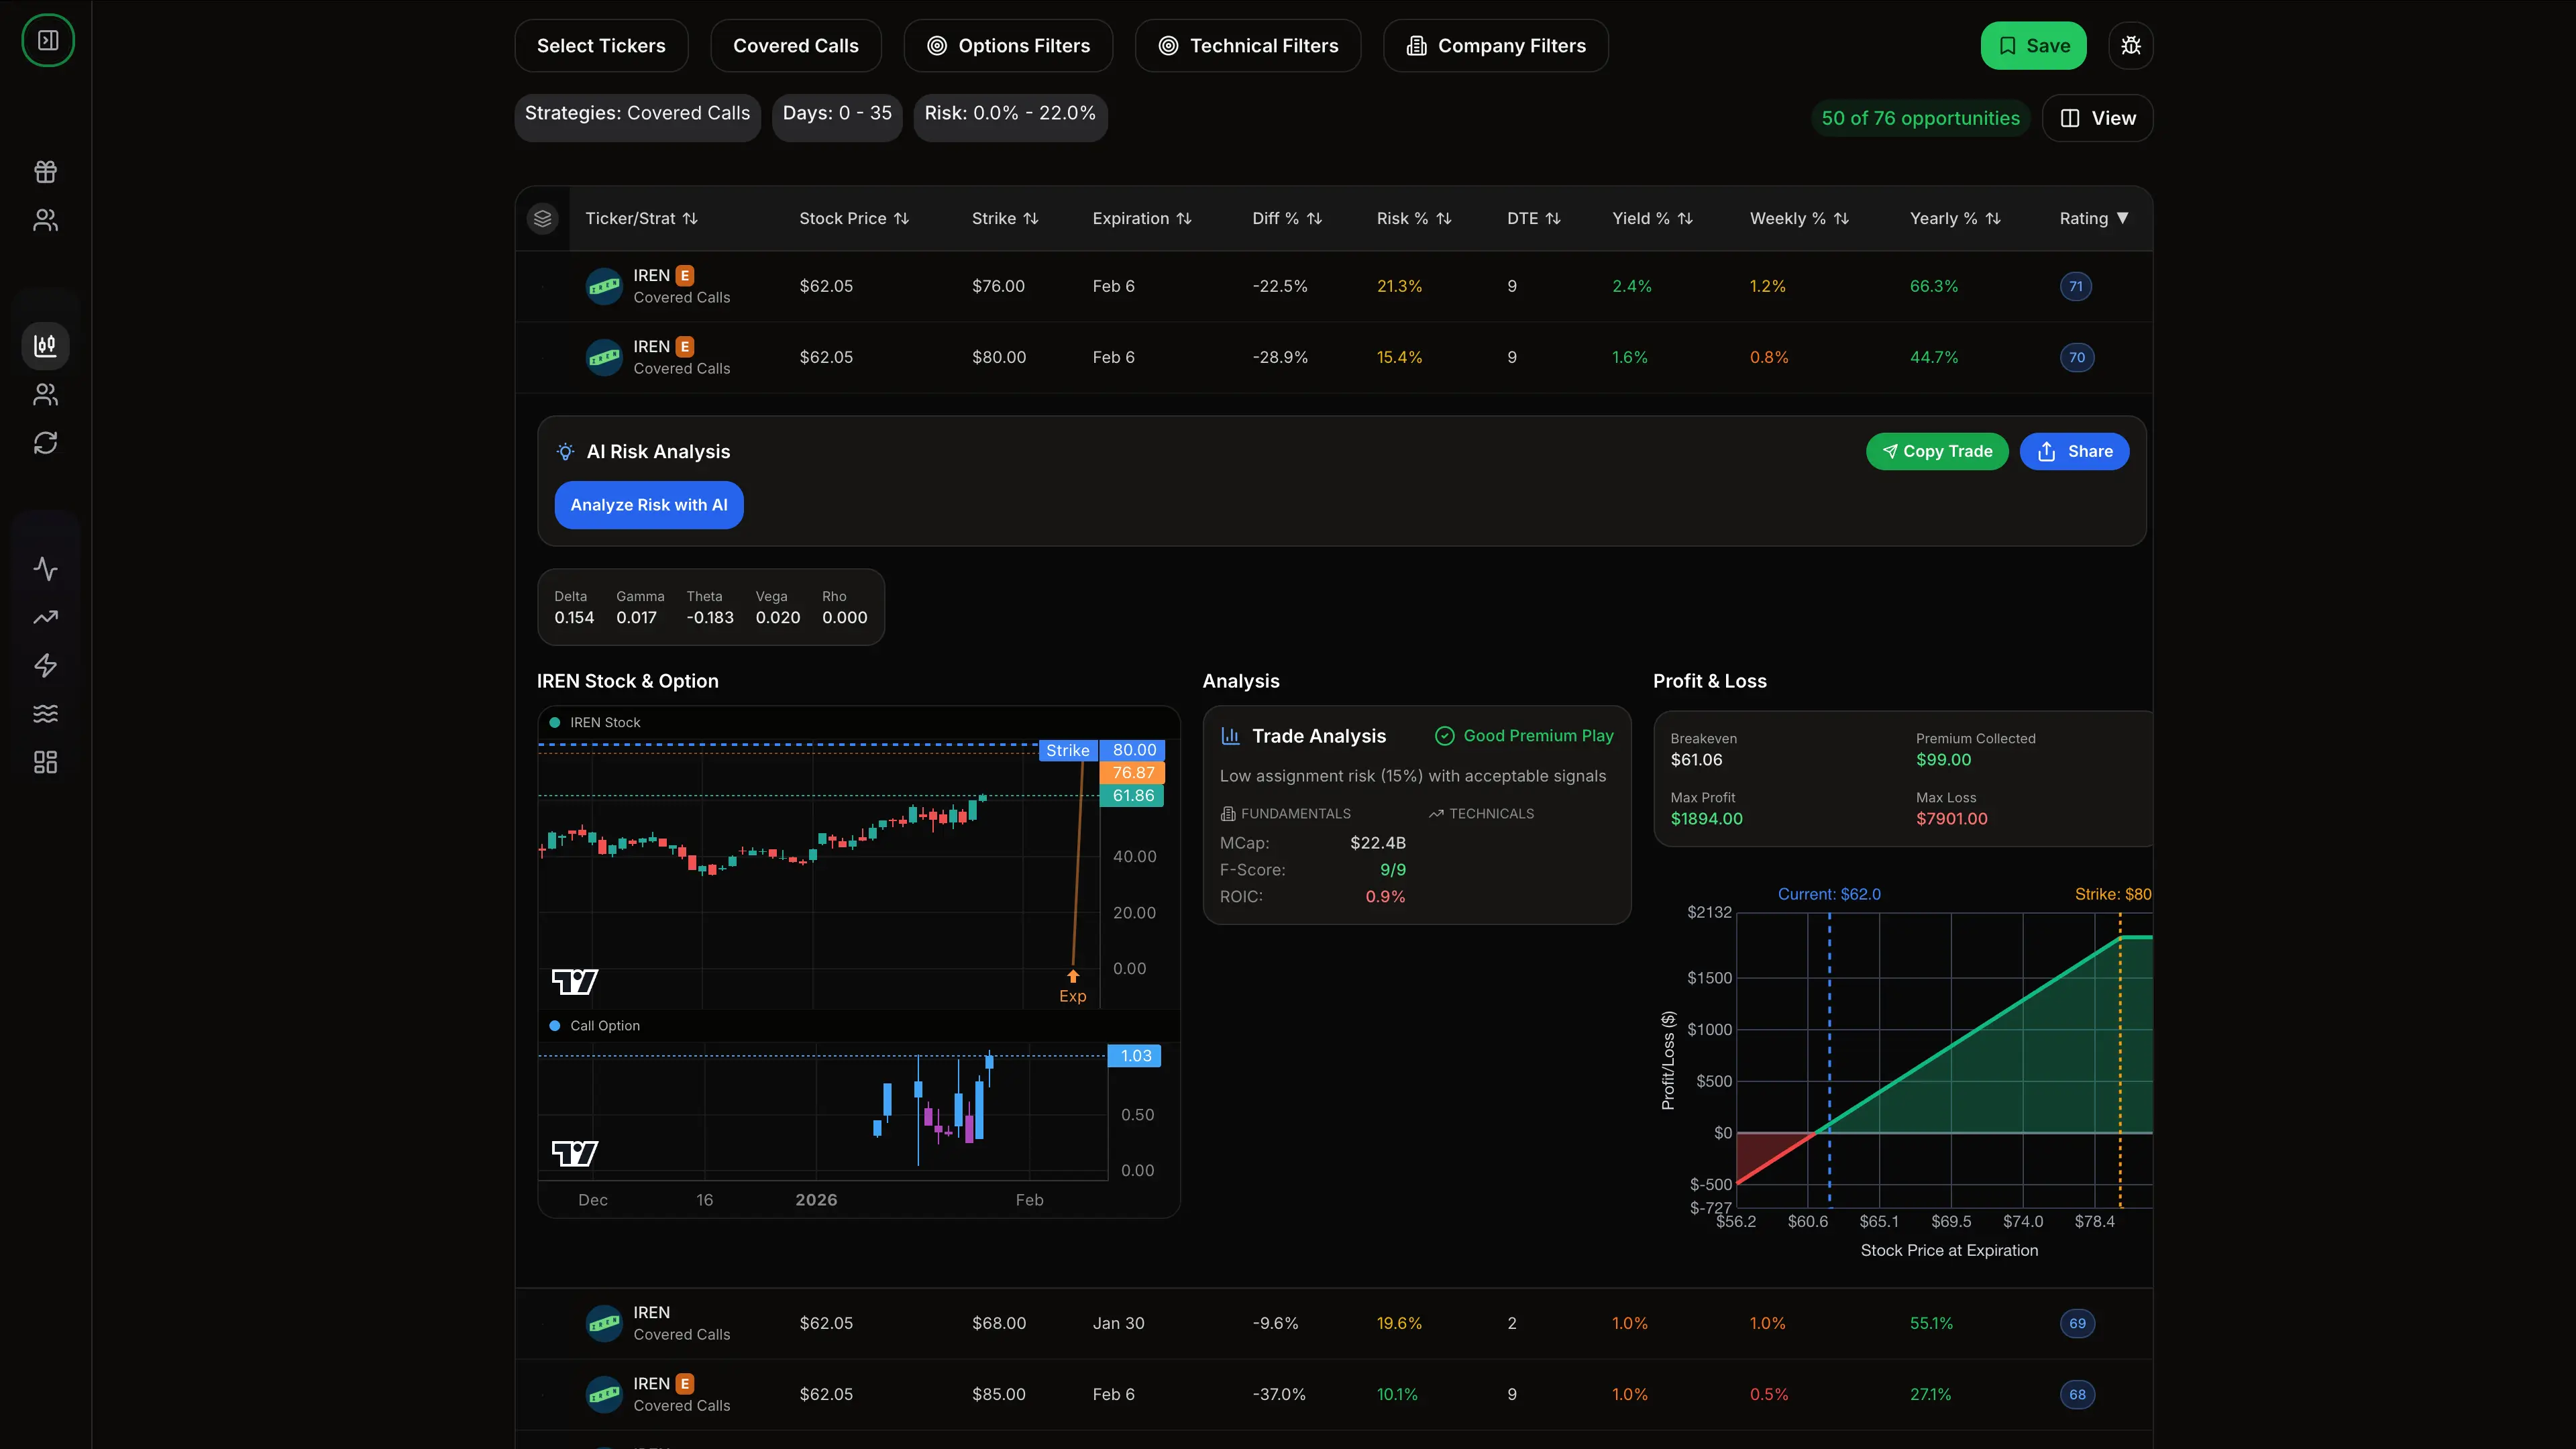Click the Risk 0.0% - 22.0% filter chip
This screenshot has height=1449, width=2576.
1010,114
